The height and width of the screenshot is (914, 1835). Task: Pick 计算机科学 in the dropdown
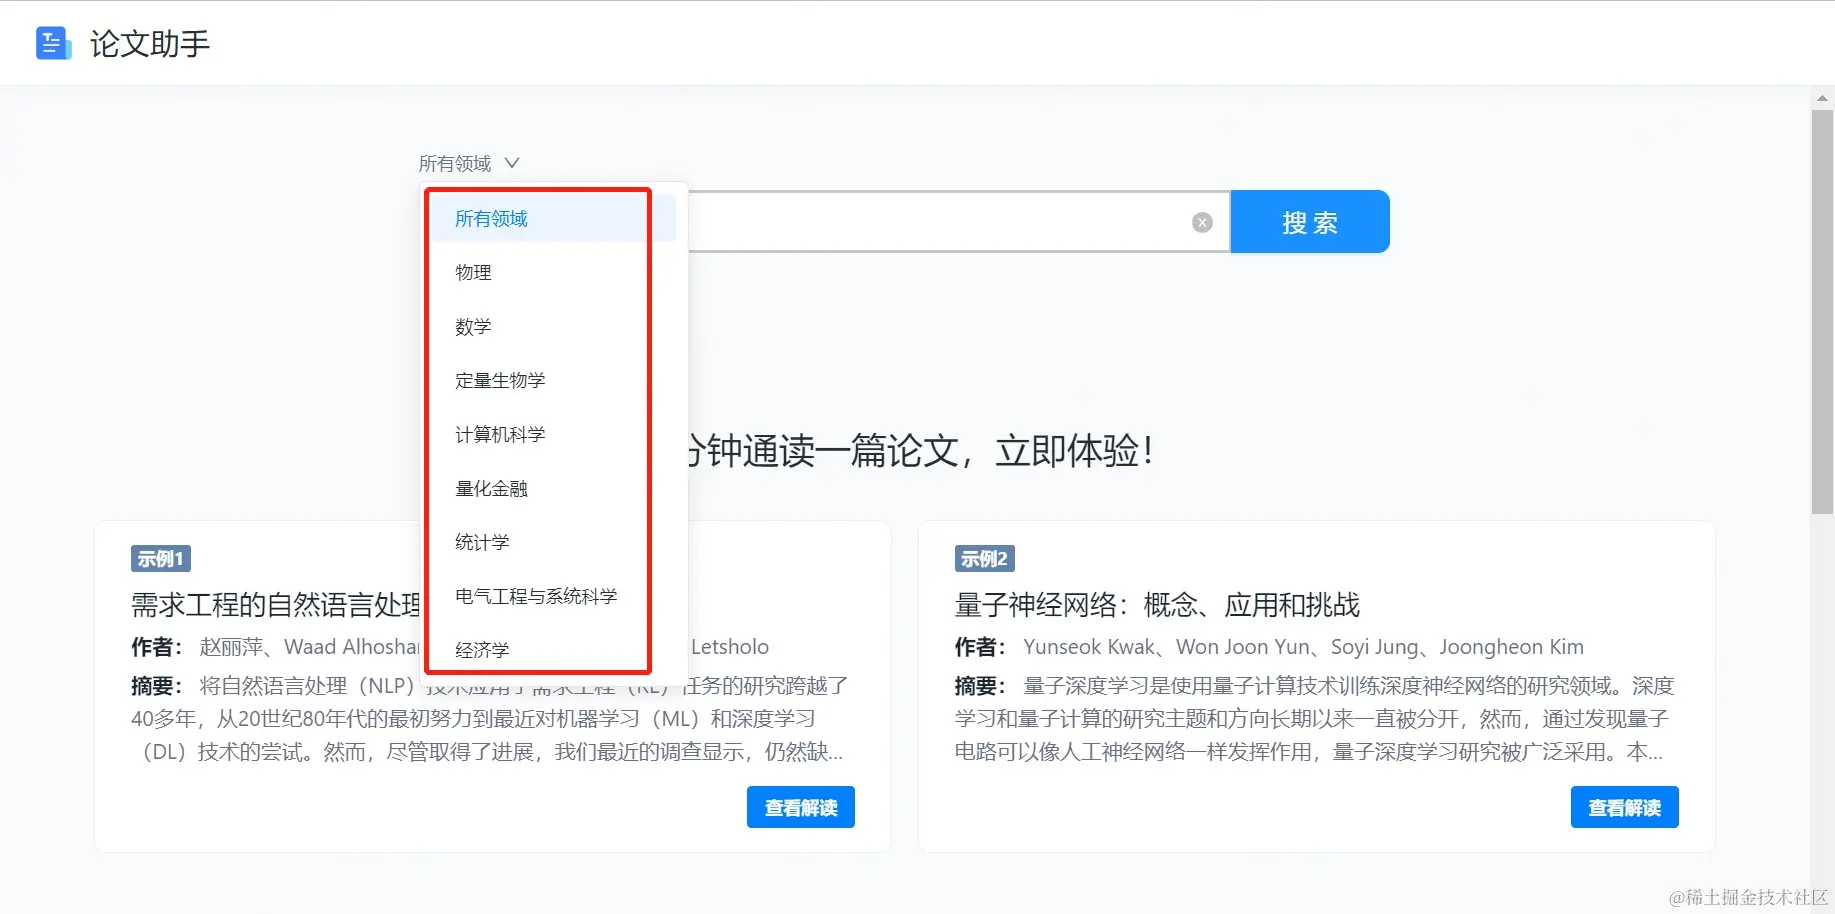(553, 434)
